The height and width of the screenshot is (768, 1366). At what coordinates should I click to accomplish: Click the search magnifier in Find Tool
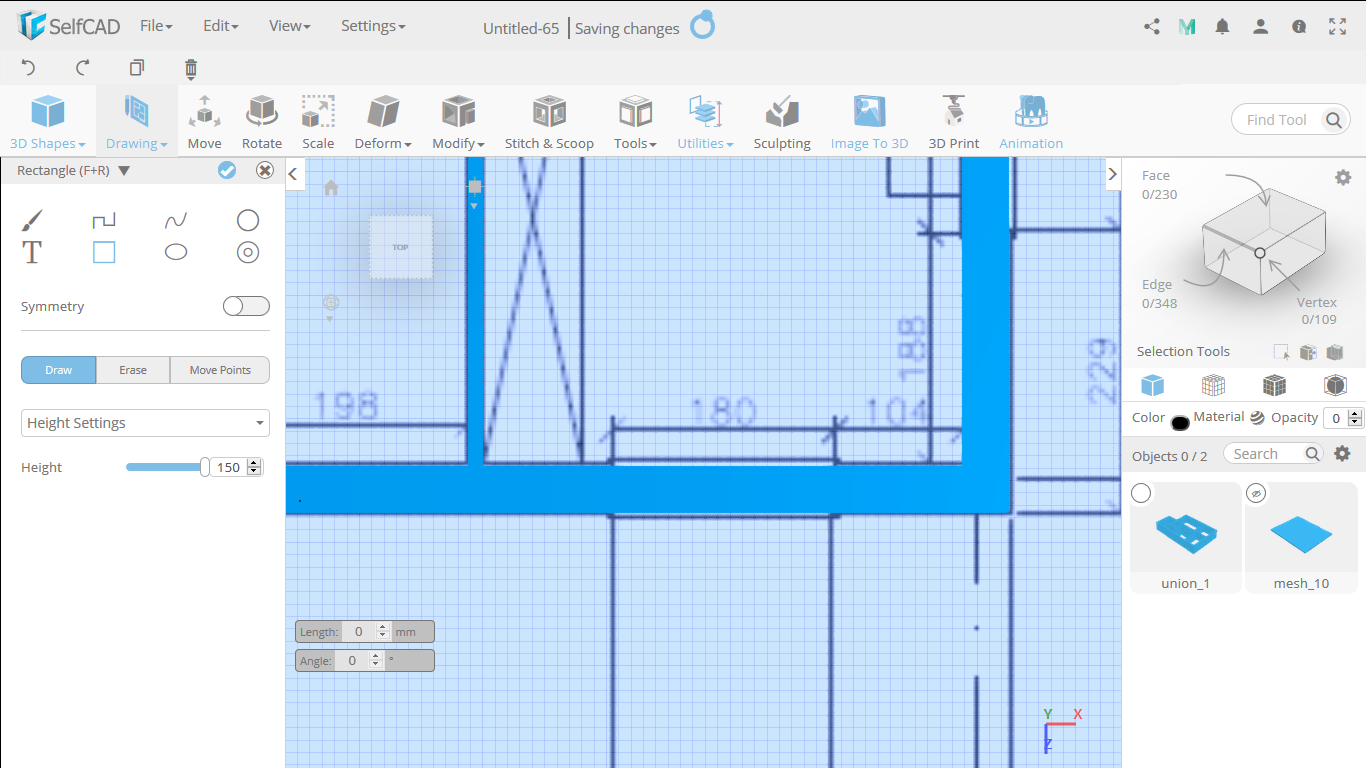tap(1334, 120)
